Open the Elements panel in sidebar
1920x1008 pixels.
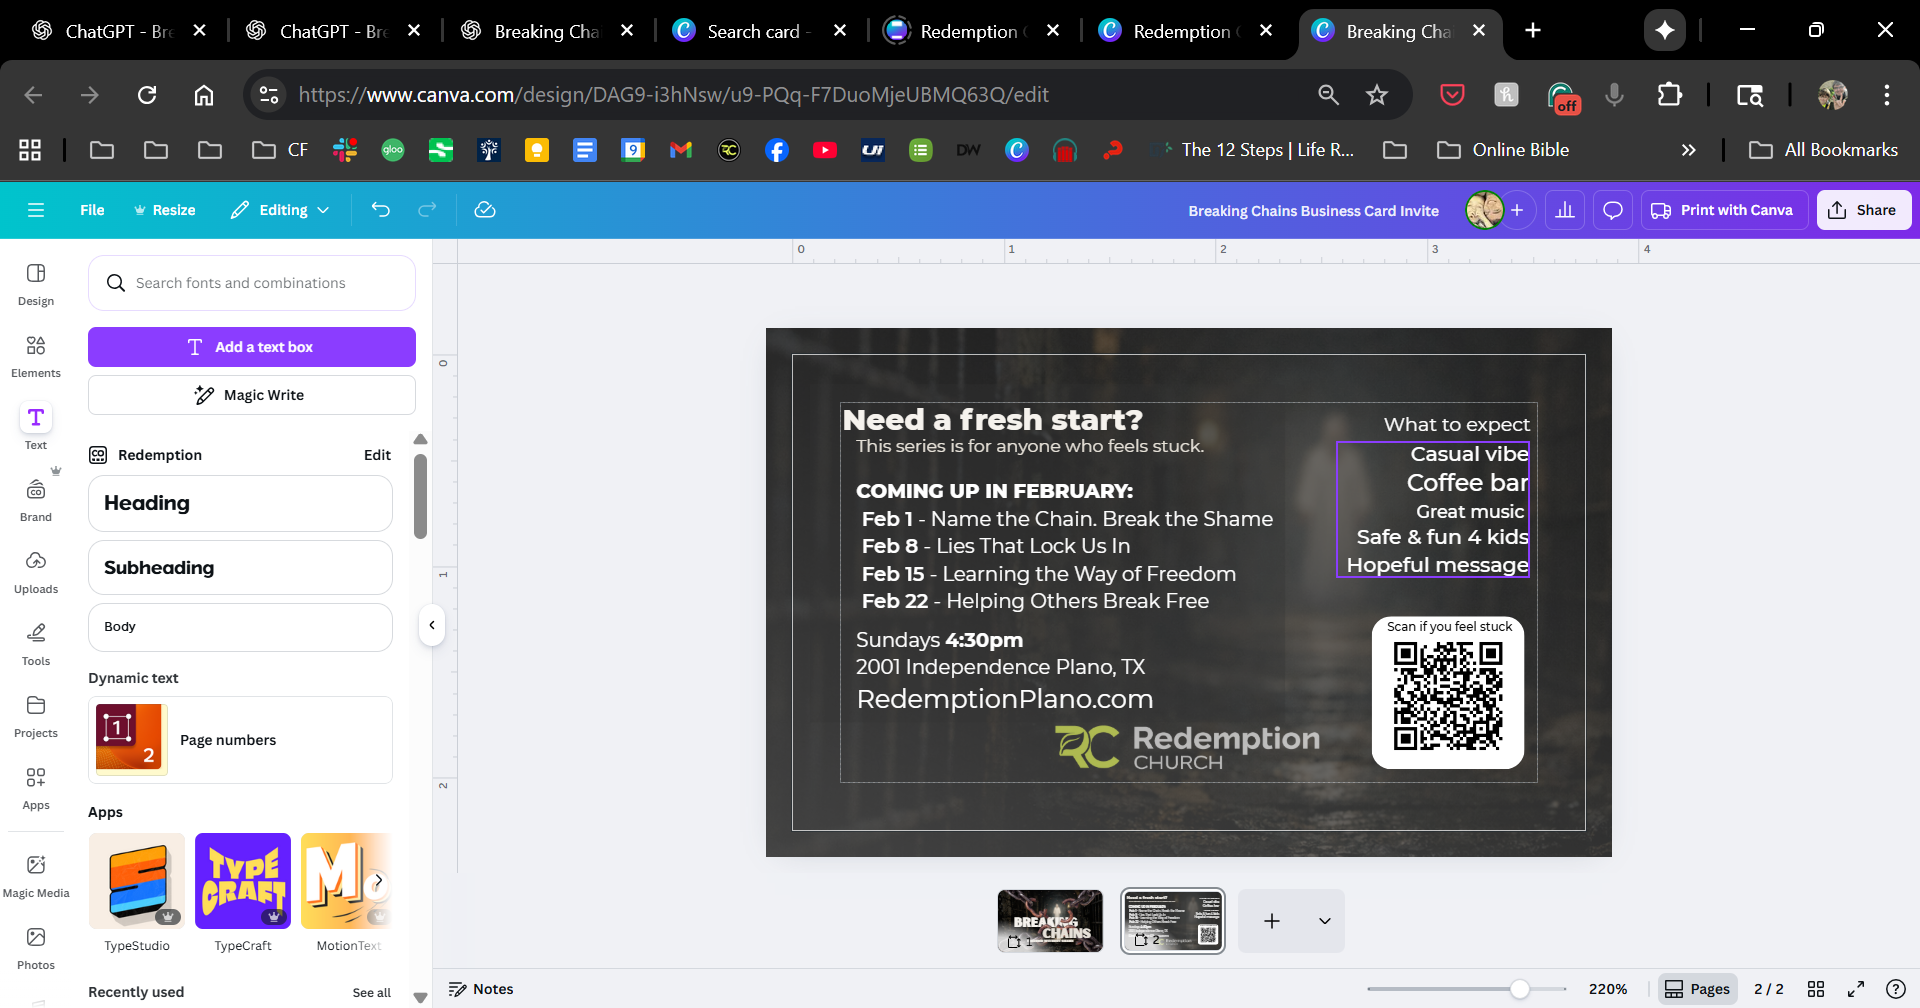point(36,356)
